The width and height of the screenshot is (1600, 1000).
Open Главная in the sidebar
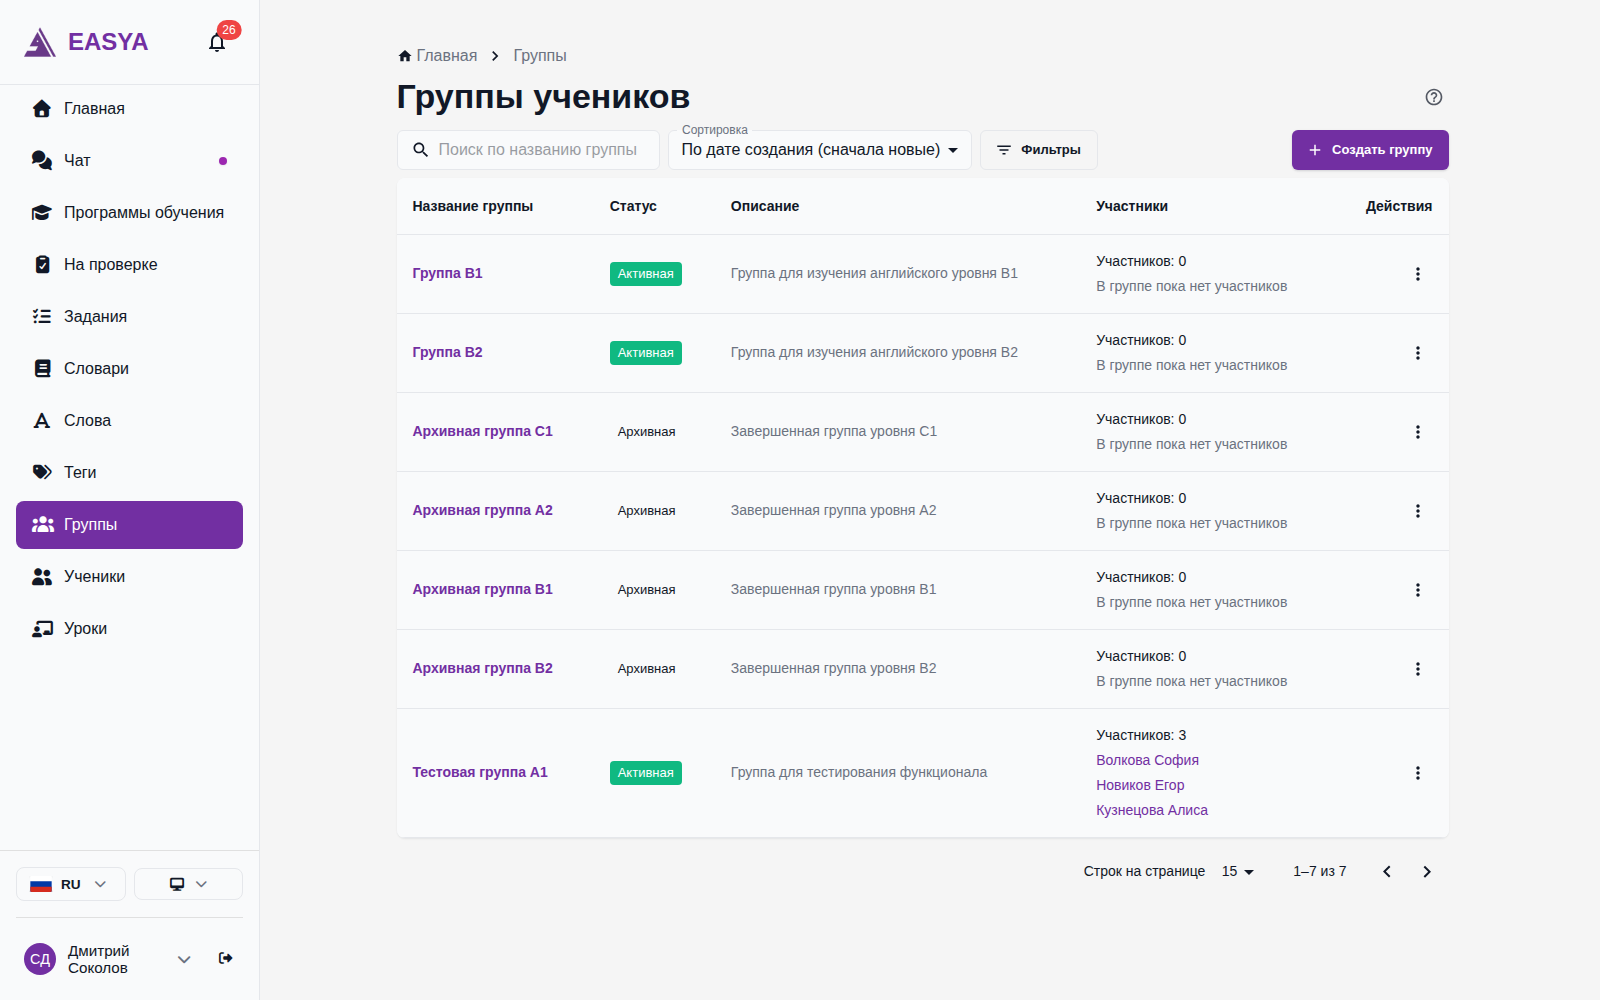(129, 109)
